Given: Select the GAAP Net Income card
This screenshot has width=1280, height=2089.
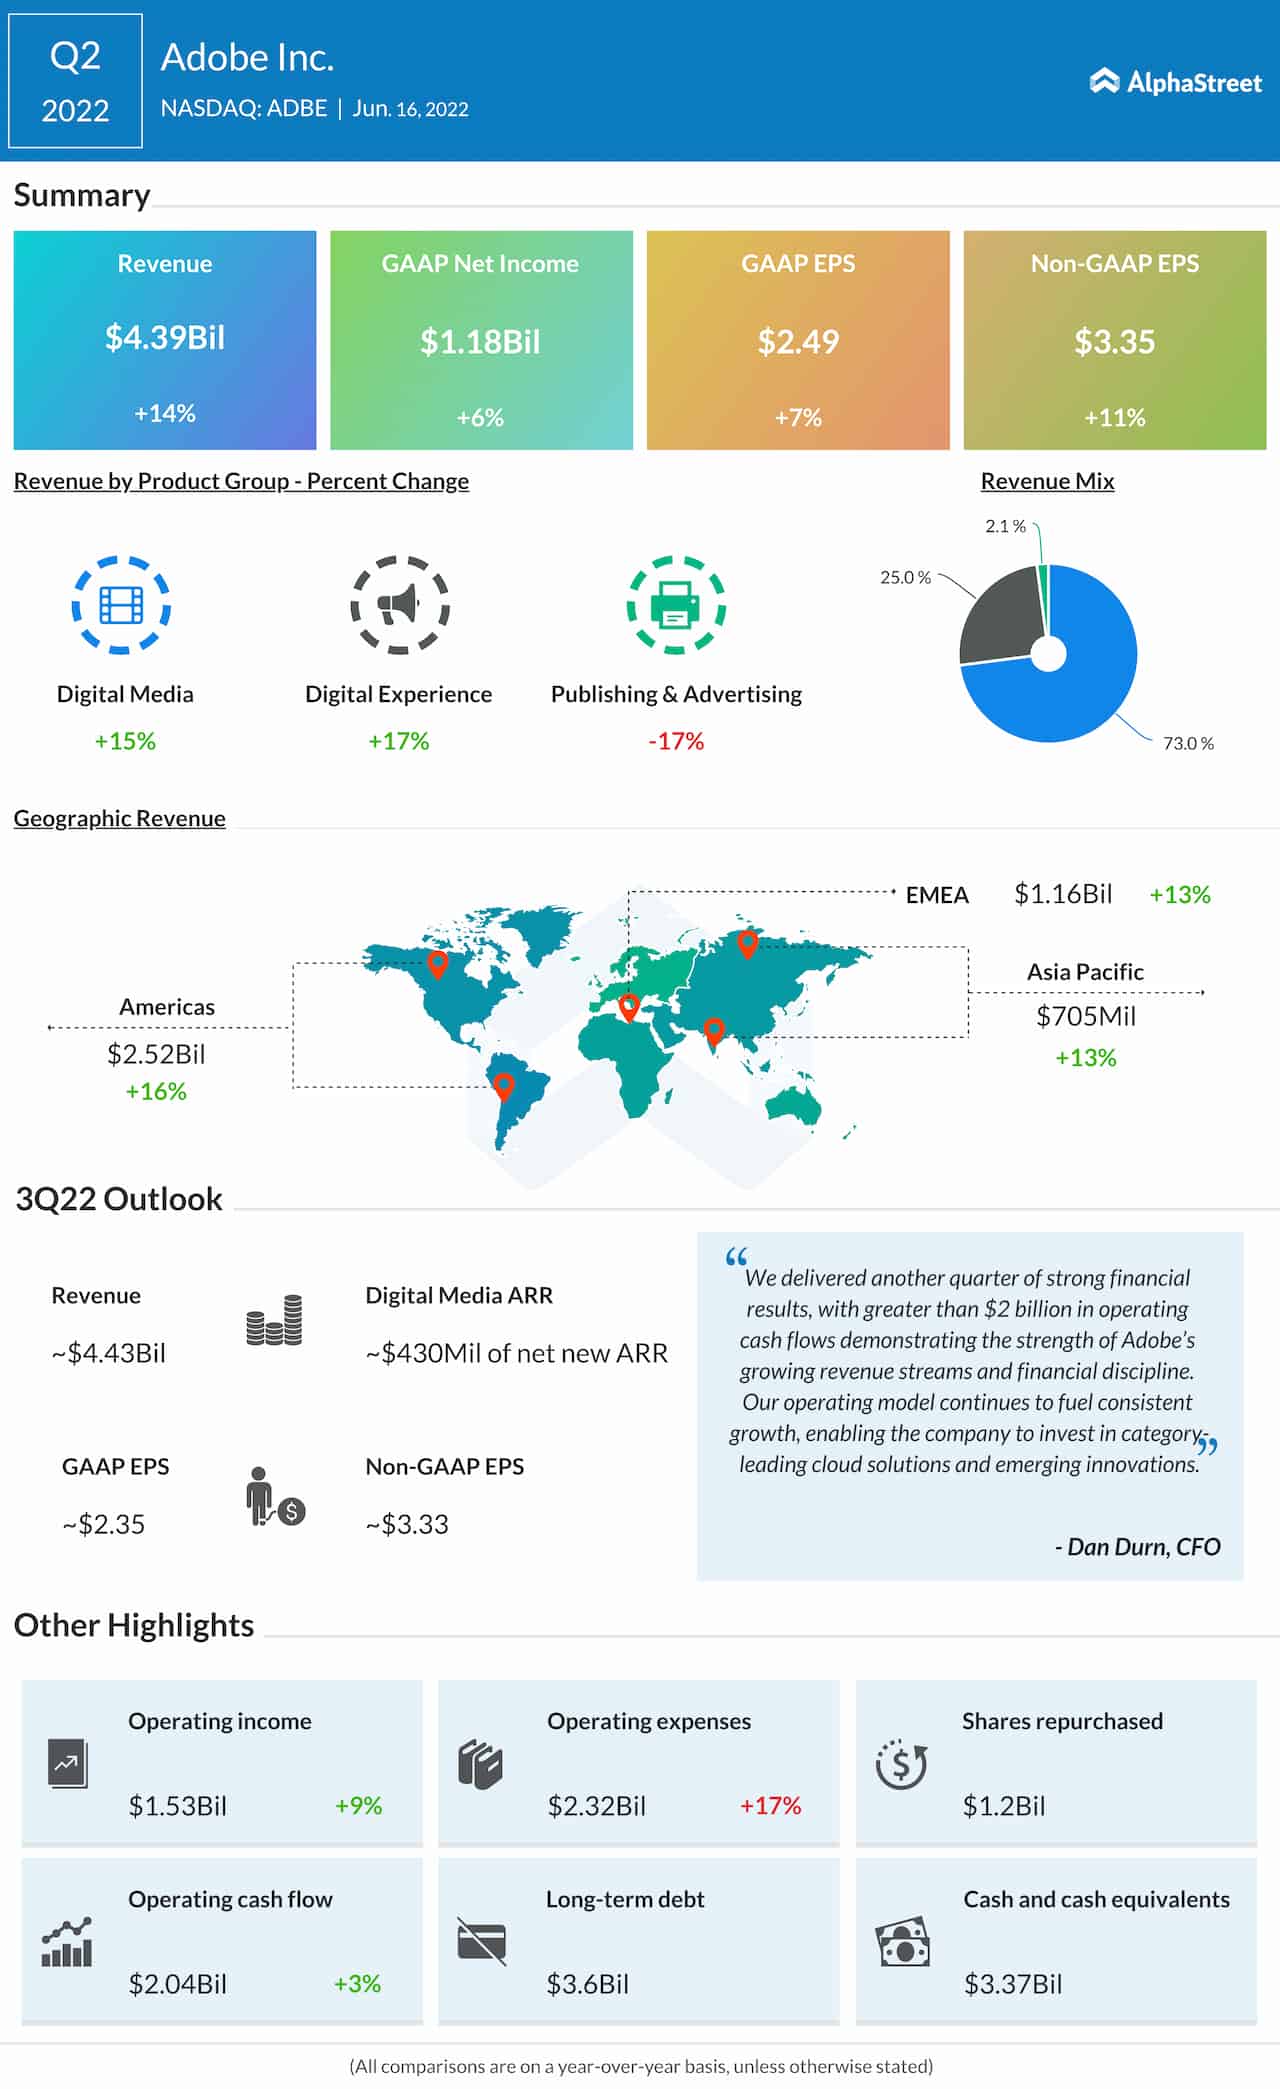Looking at the screenshot, I should tap(481, 340).
